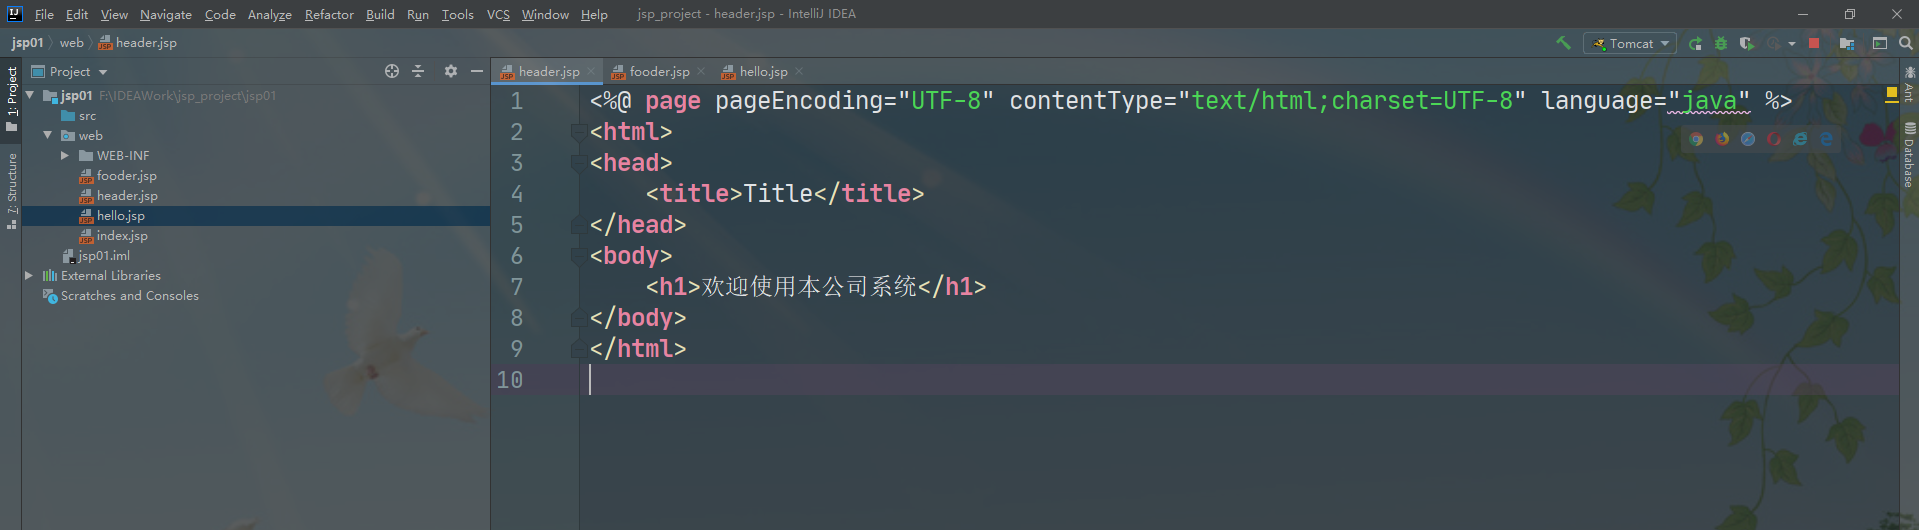Hide the Project tool window
The image size is (1919, 530).
477,71
